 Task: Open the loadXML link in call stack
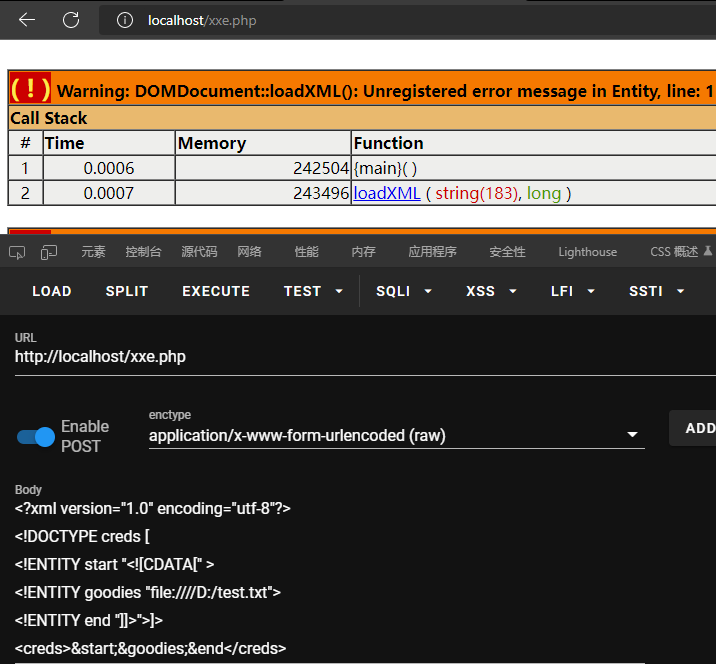[387, 193]
